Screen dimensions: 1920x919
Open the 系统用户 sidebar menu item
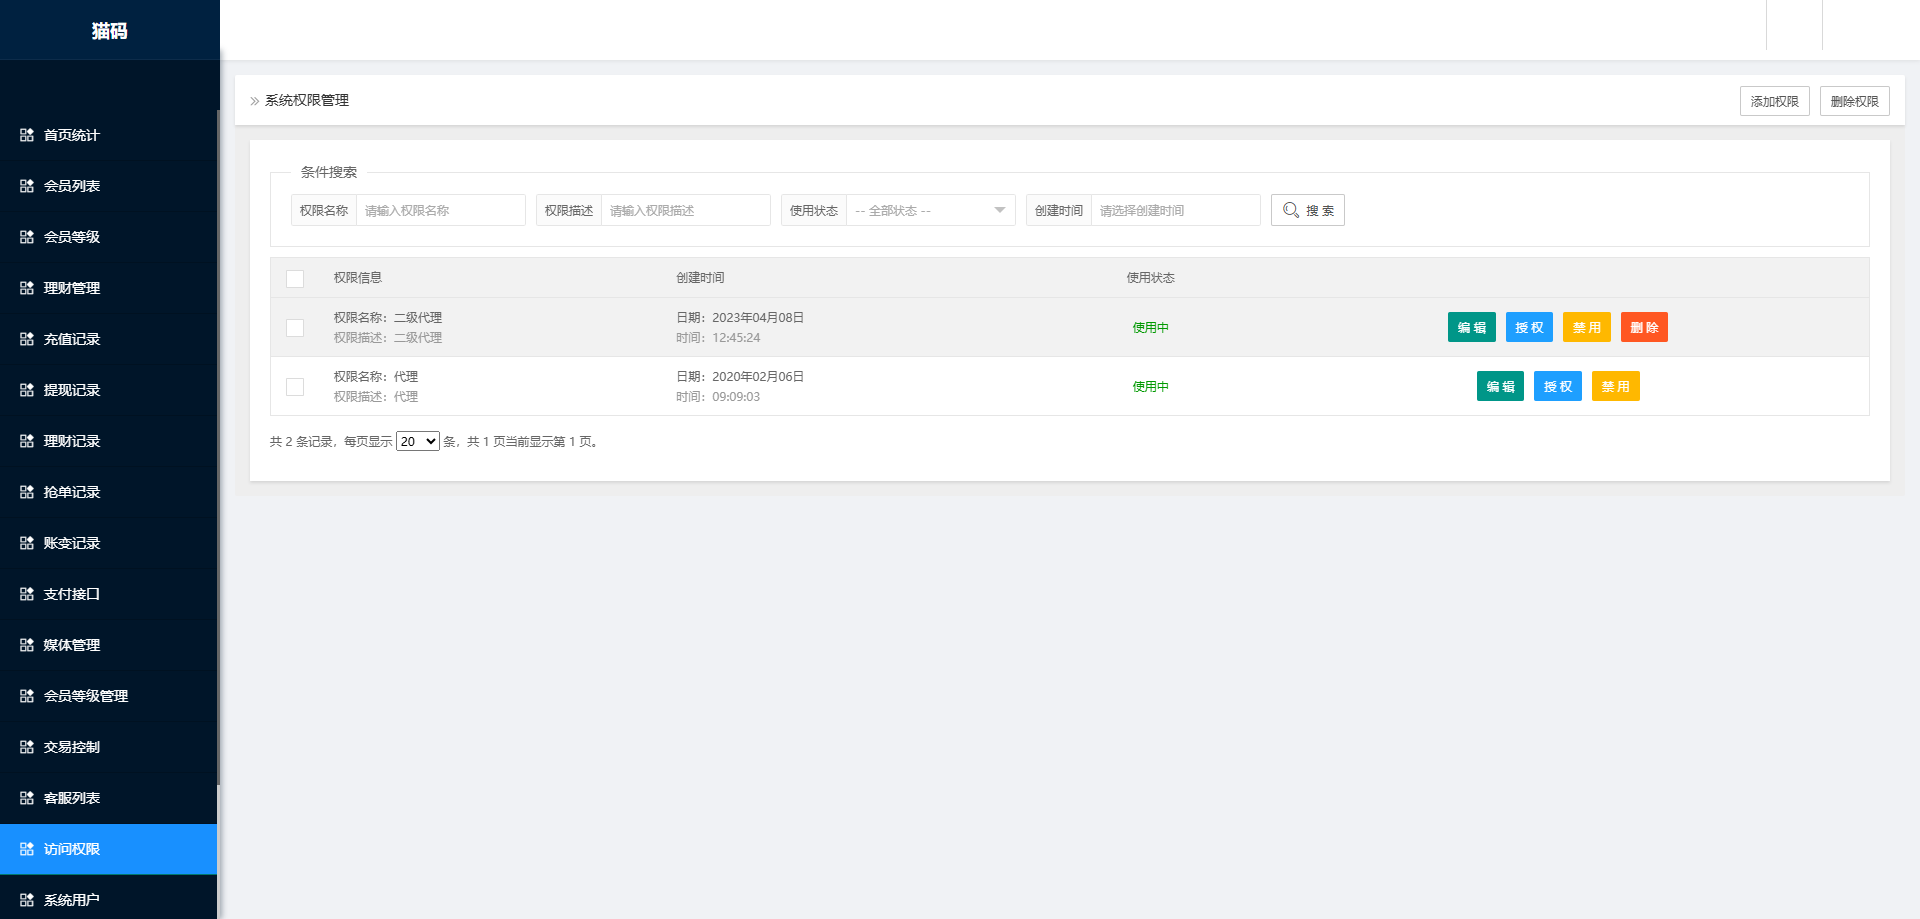(x=70, y=899)
